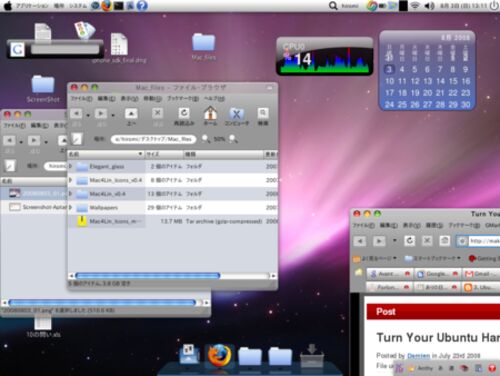This screenshot has height=376, width=500.
Task: Go forward in the Mac_files file browser
Action: coord(101,114)
